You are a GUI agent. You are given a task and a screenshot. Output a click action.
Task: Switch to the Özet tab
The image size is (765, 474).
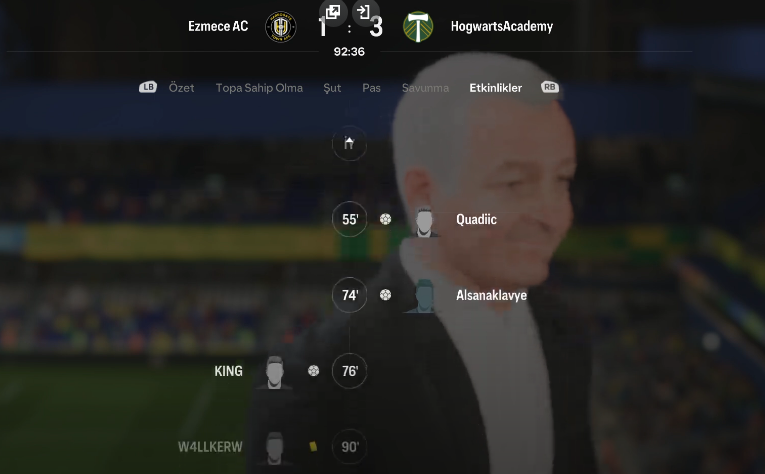click(181, 88)
